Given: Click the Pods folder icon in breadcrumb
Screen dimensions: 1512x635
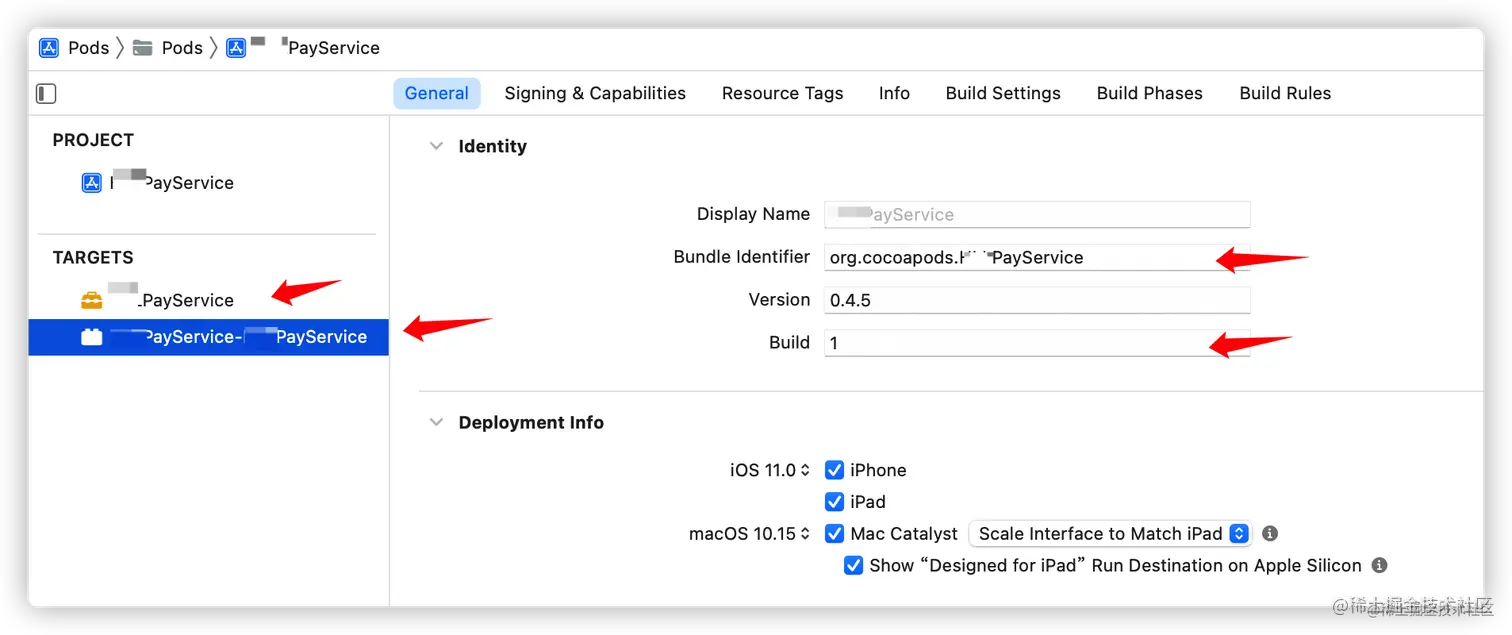Looking at the screenshot, I should [143, 48].
